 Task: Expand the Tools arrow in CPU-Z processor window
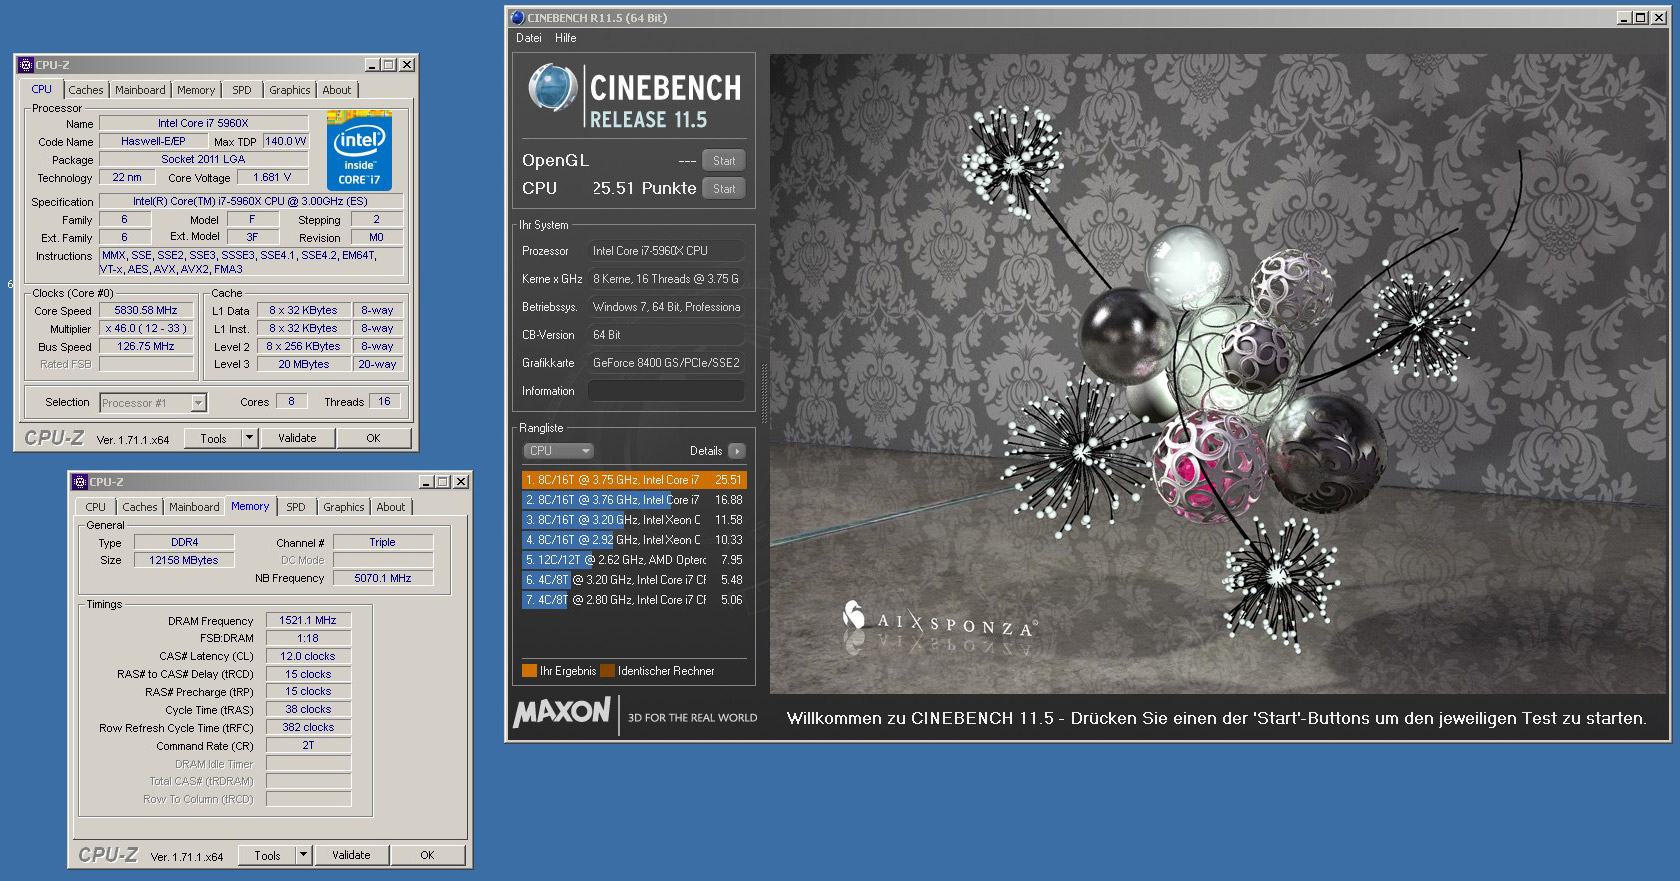(249, 438)
